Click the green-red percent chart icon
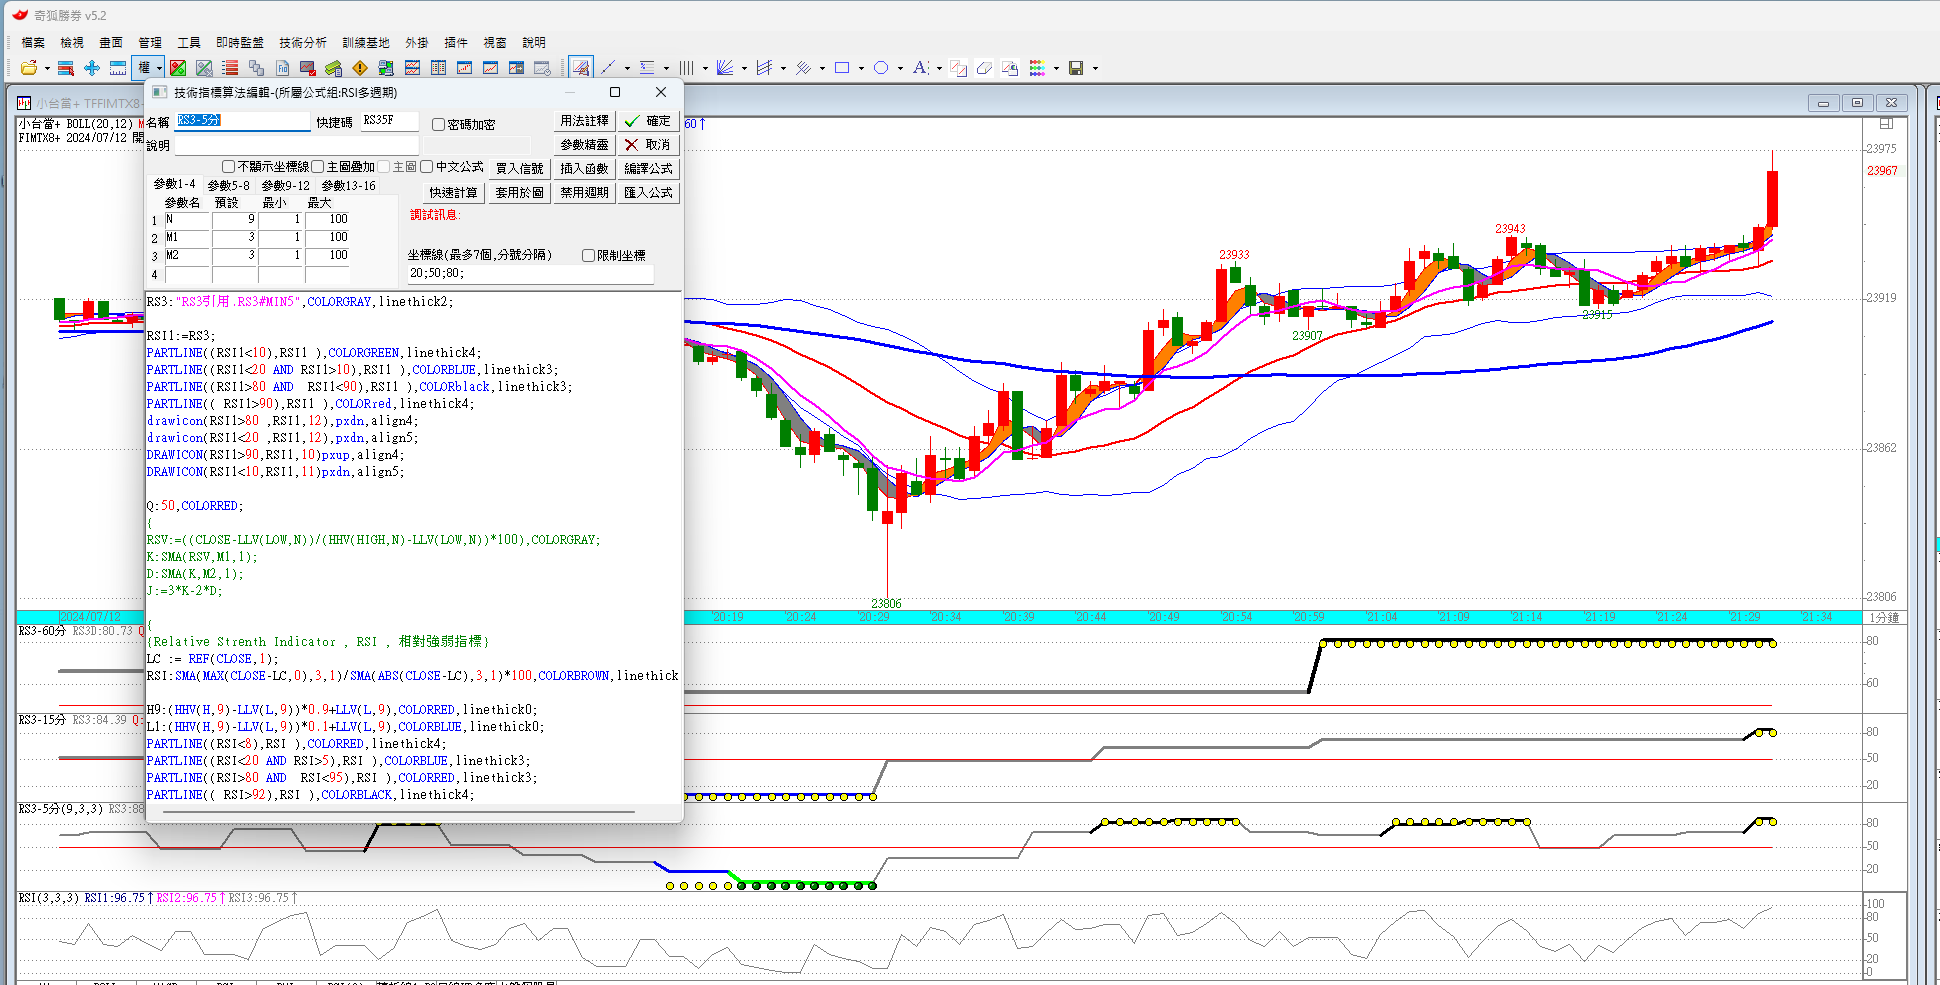1940x985 pixels. click(x=178, y=68)
